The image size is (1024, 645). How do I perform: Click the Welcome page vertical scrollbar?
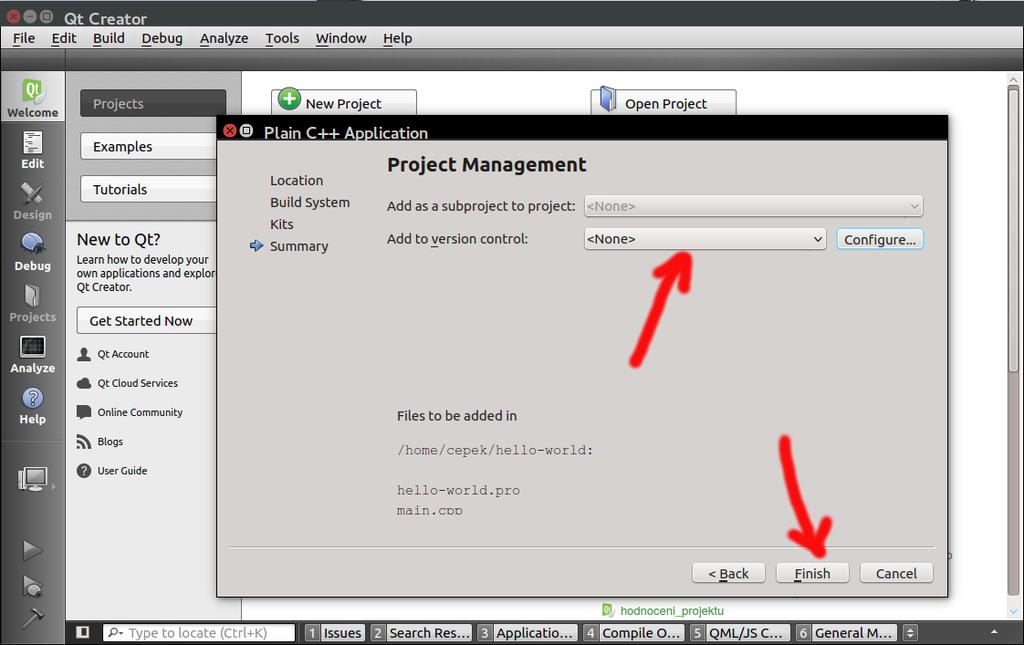pyautogui.click(x=1014, y=228)
